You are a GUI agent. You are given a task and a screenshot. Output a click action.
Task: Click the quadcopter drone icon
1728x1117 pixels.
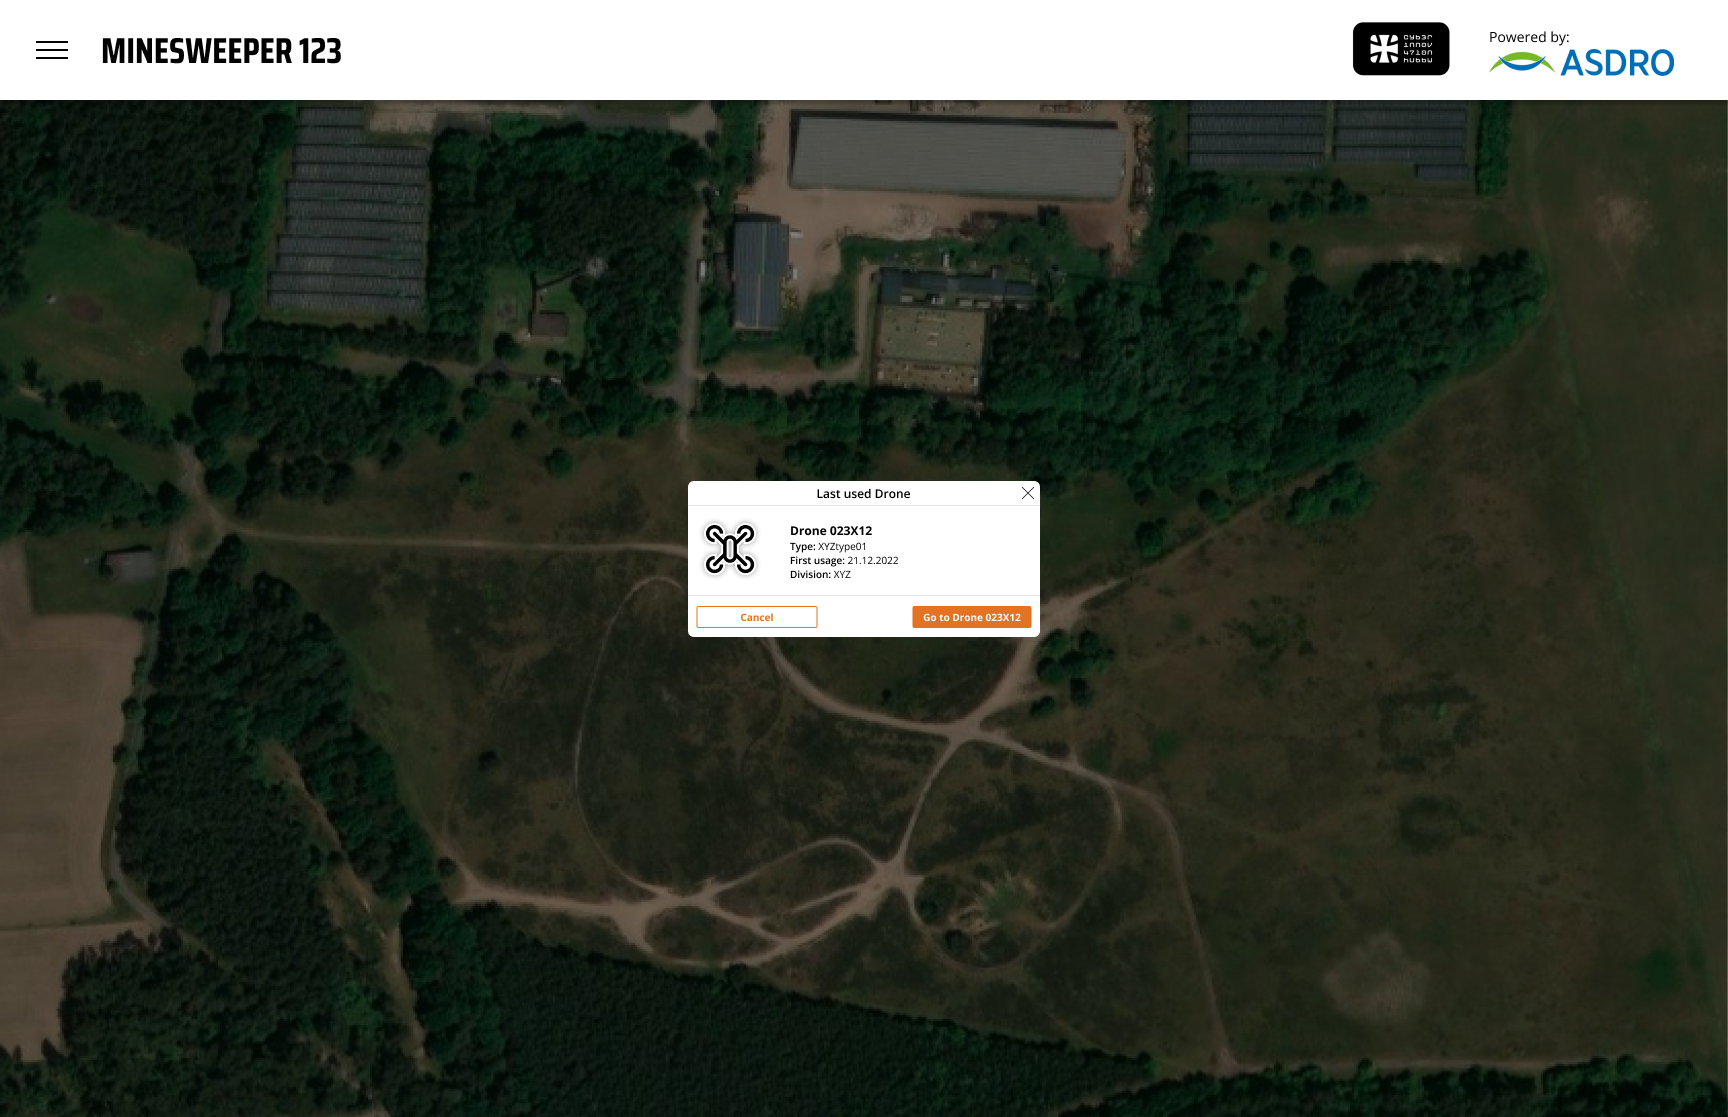click(730, 549)
